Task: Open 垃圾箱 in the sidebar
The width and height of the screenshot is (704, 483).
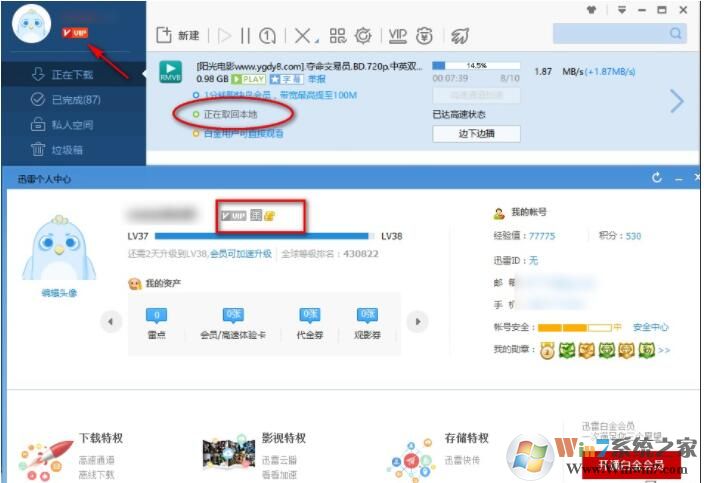Action: [x=74, y=149]
